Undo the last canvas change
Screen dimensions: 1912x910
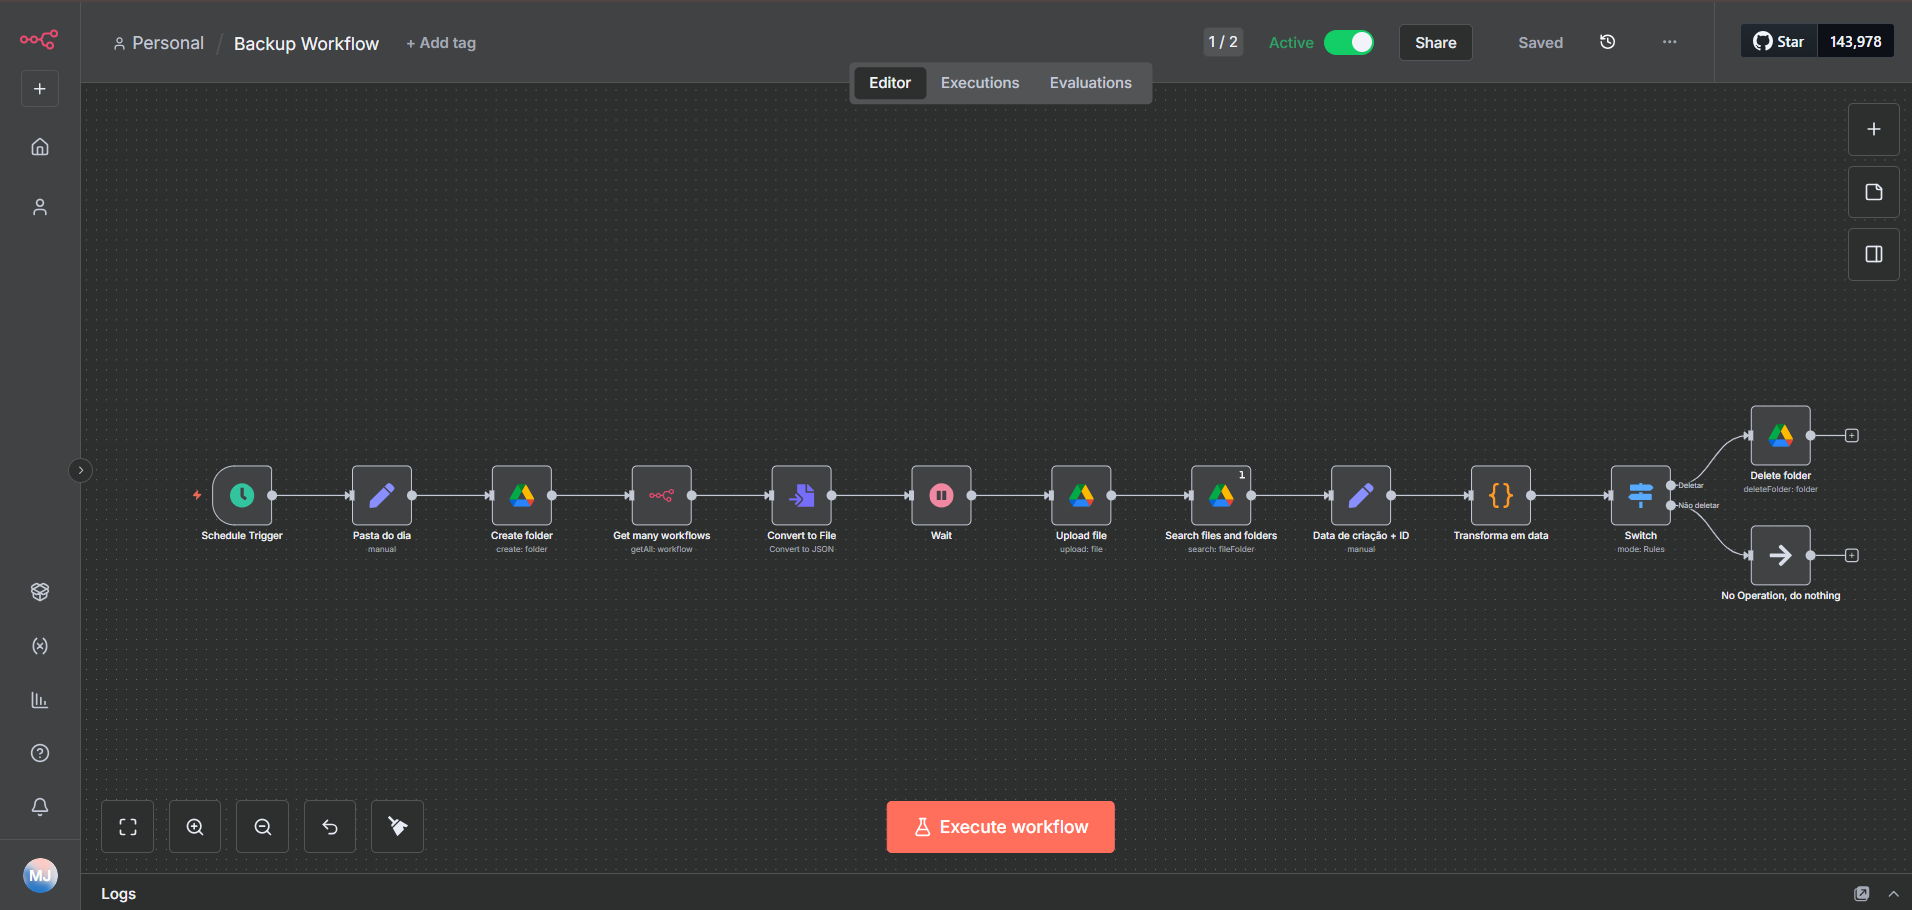click(x=329, y=826)
